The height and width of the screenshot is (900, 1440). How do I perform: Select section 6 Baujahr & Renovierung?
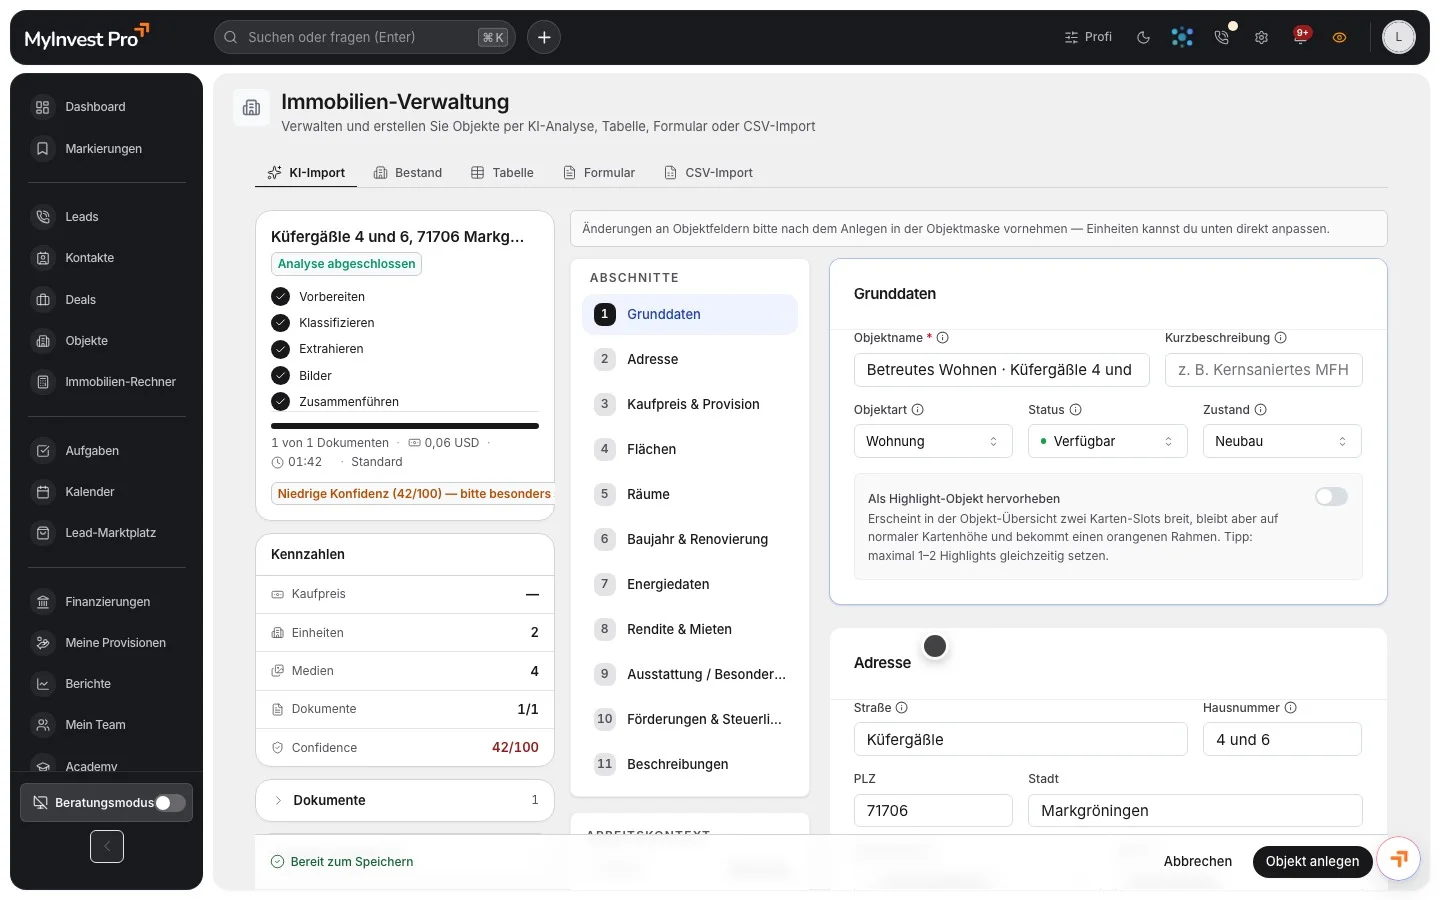(690, 539)
